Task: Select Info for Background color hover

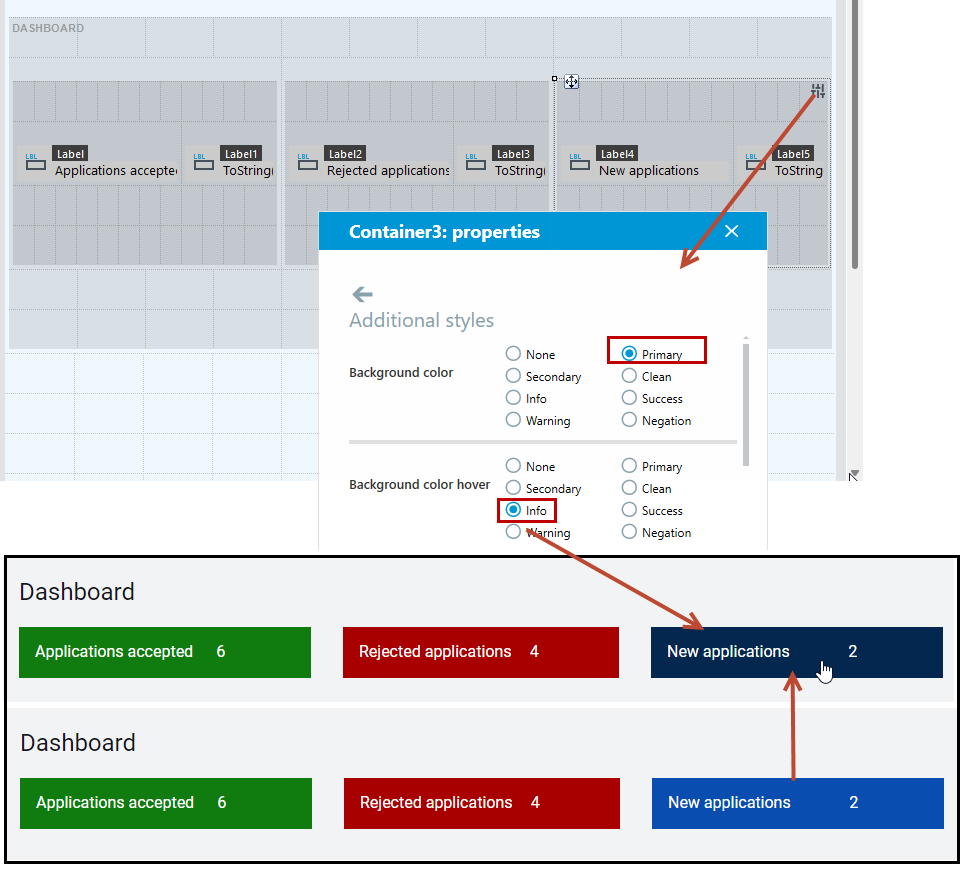Action: coord(513,510)
